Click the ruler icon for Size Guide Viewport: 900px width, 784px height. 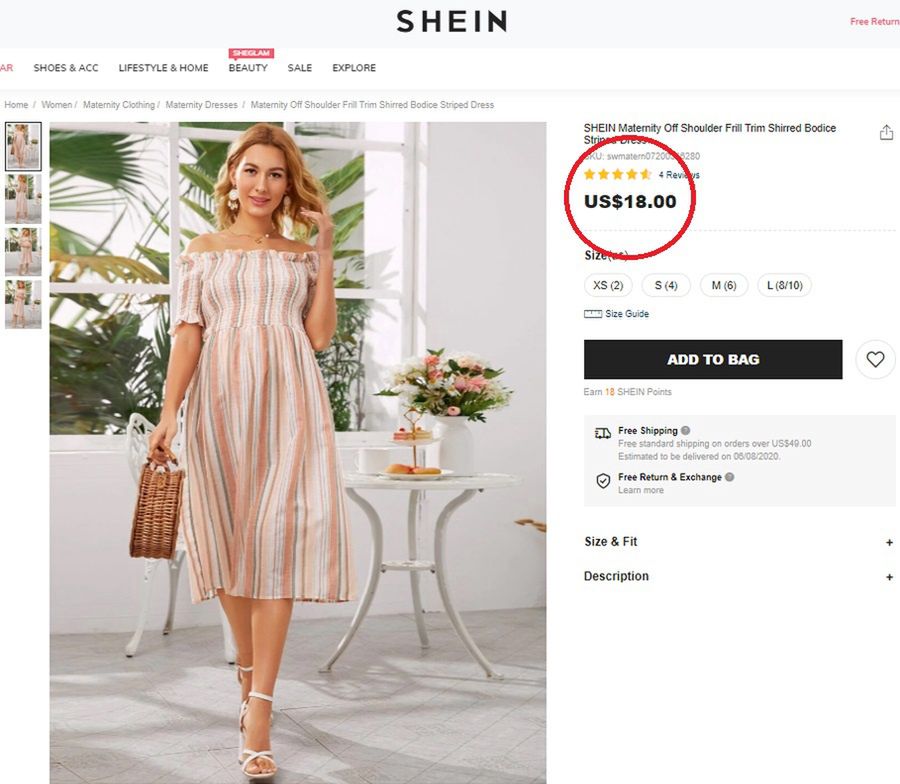pos(593,314)
